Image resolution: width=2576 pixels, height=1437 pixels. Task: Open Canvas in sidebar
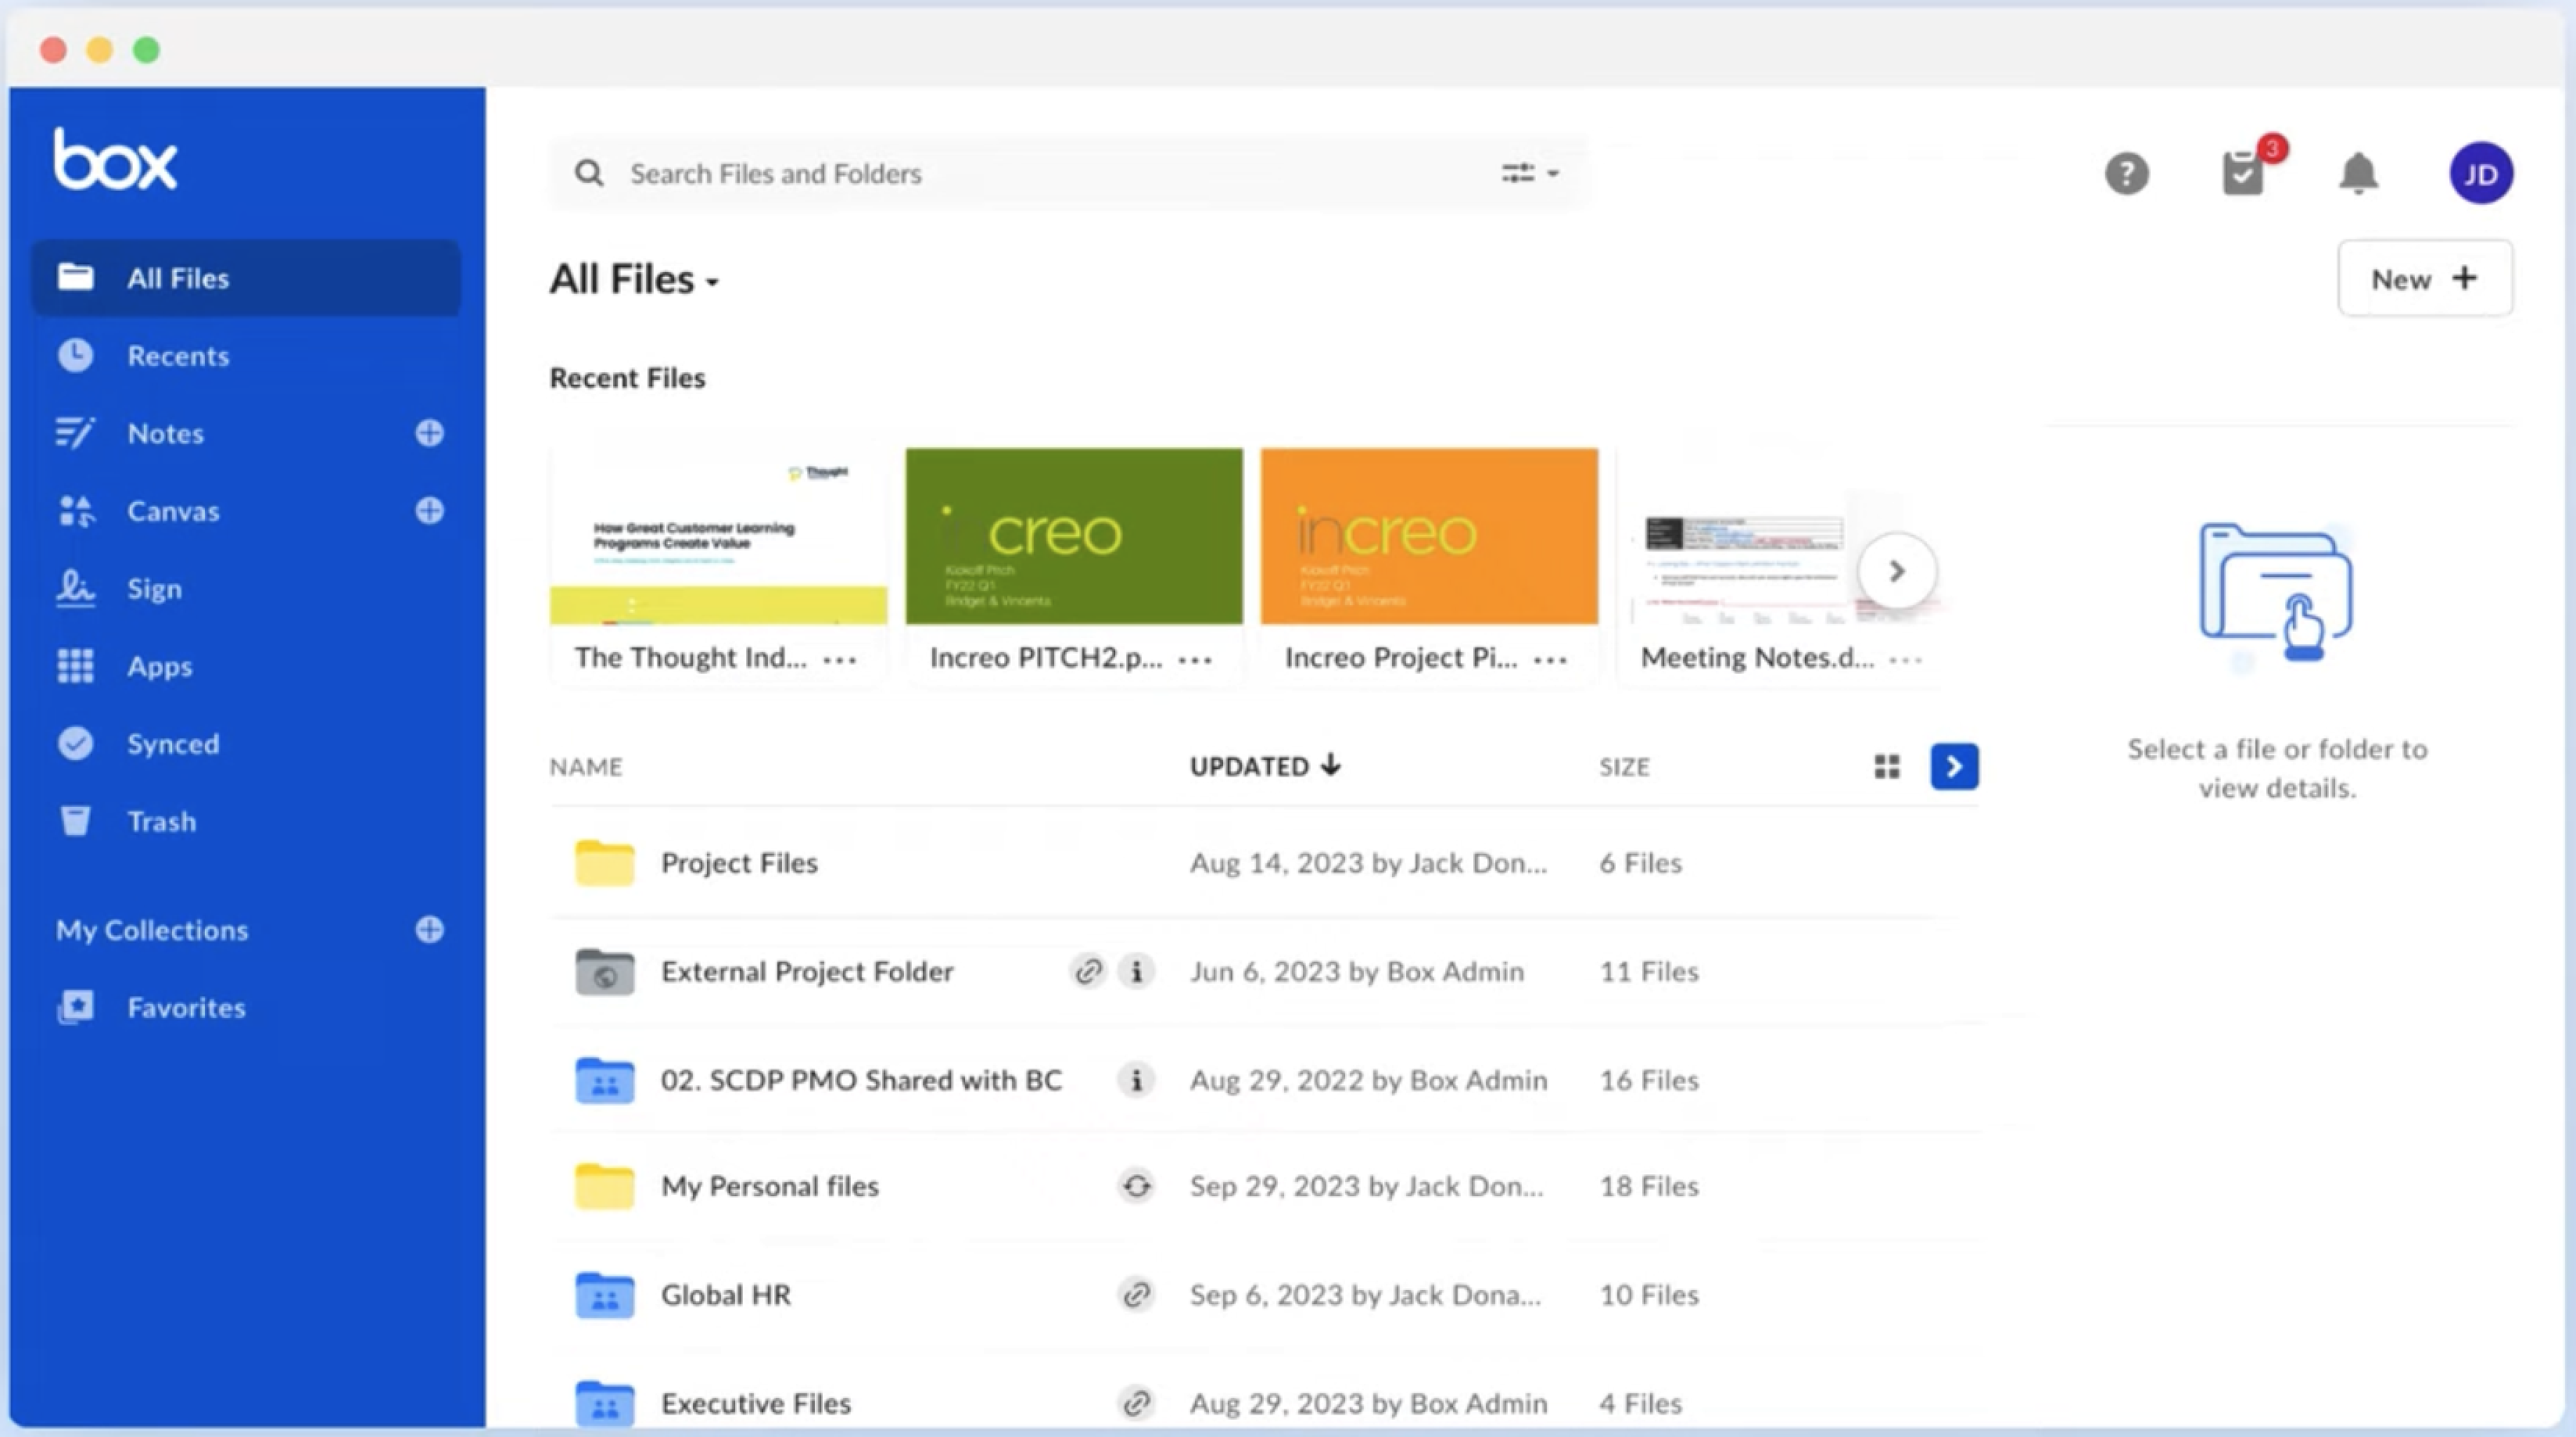[x=173, y=511]
